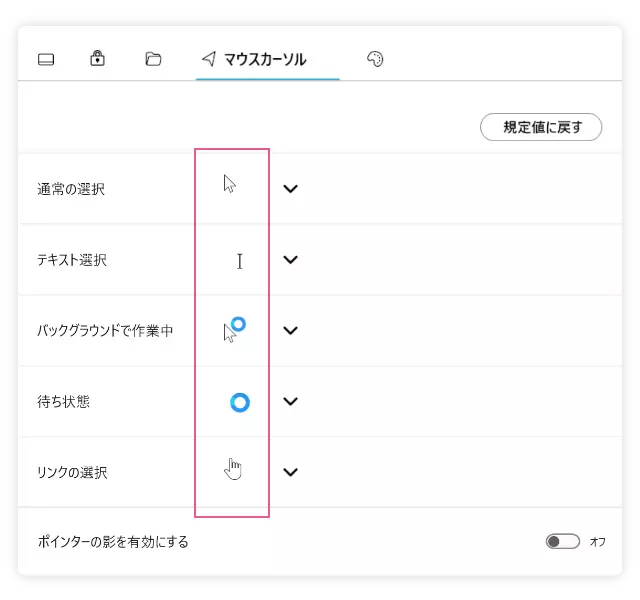Expand the 待ち状態 cursor dropdown
640x600 pixels.
[x=290, y=401]
